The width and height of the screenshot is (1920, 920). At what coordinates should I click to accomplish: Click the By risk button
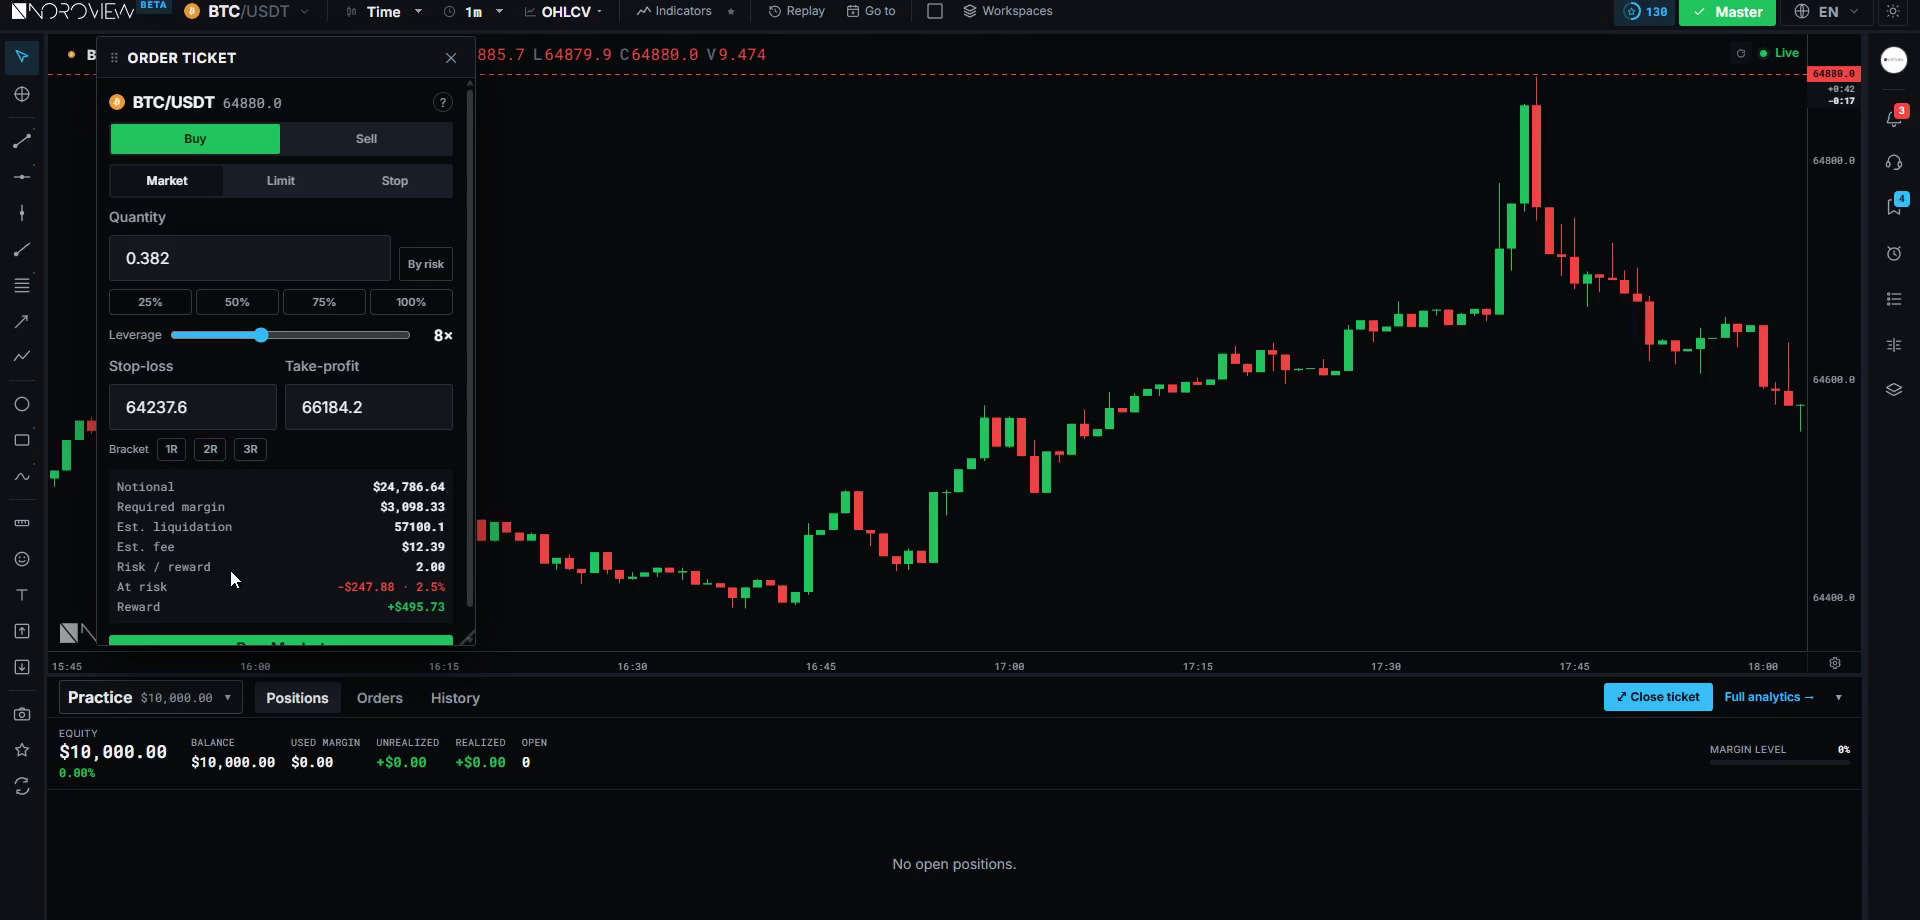(426, 264)
